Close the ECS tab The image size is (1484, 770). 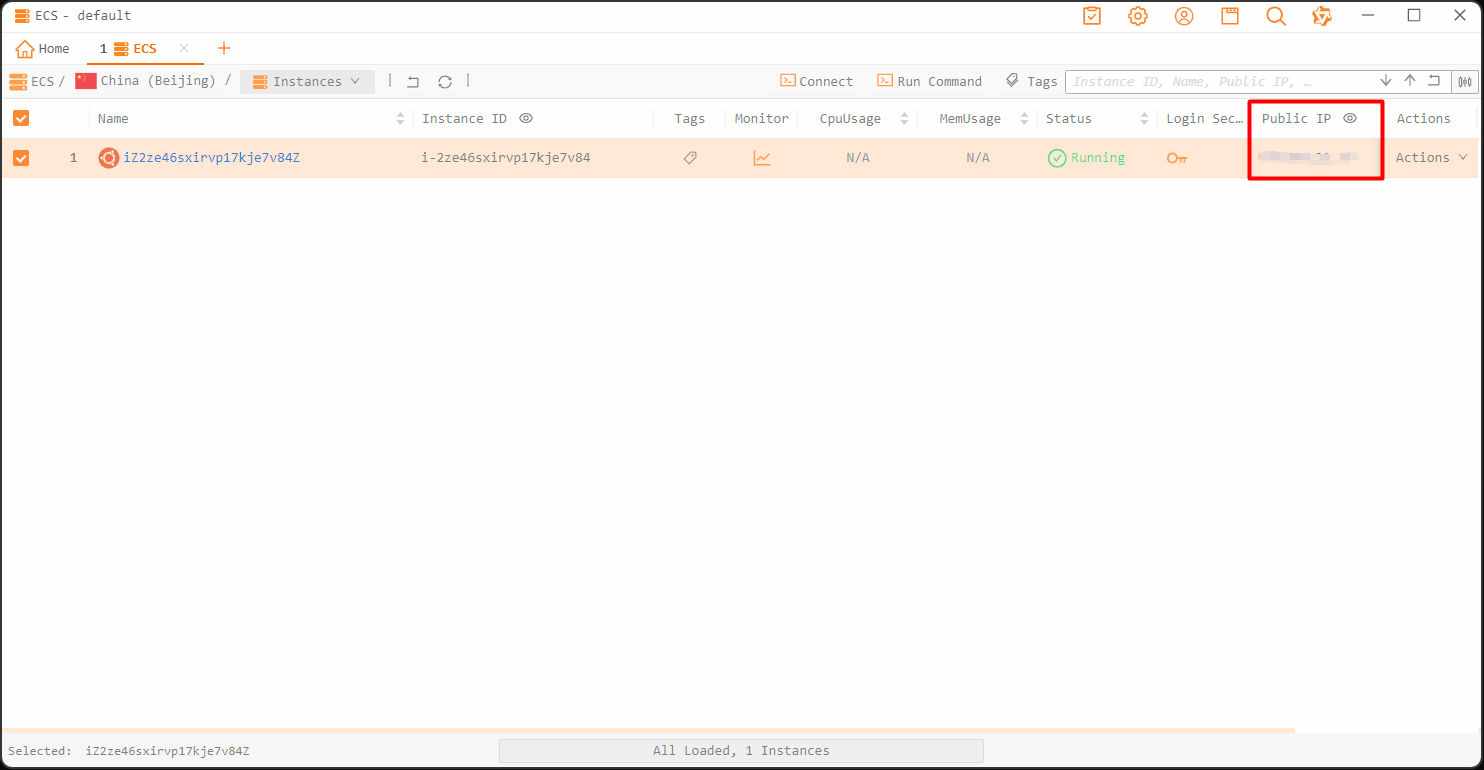point(184,48)
